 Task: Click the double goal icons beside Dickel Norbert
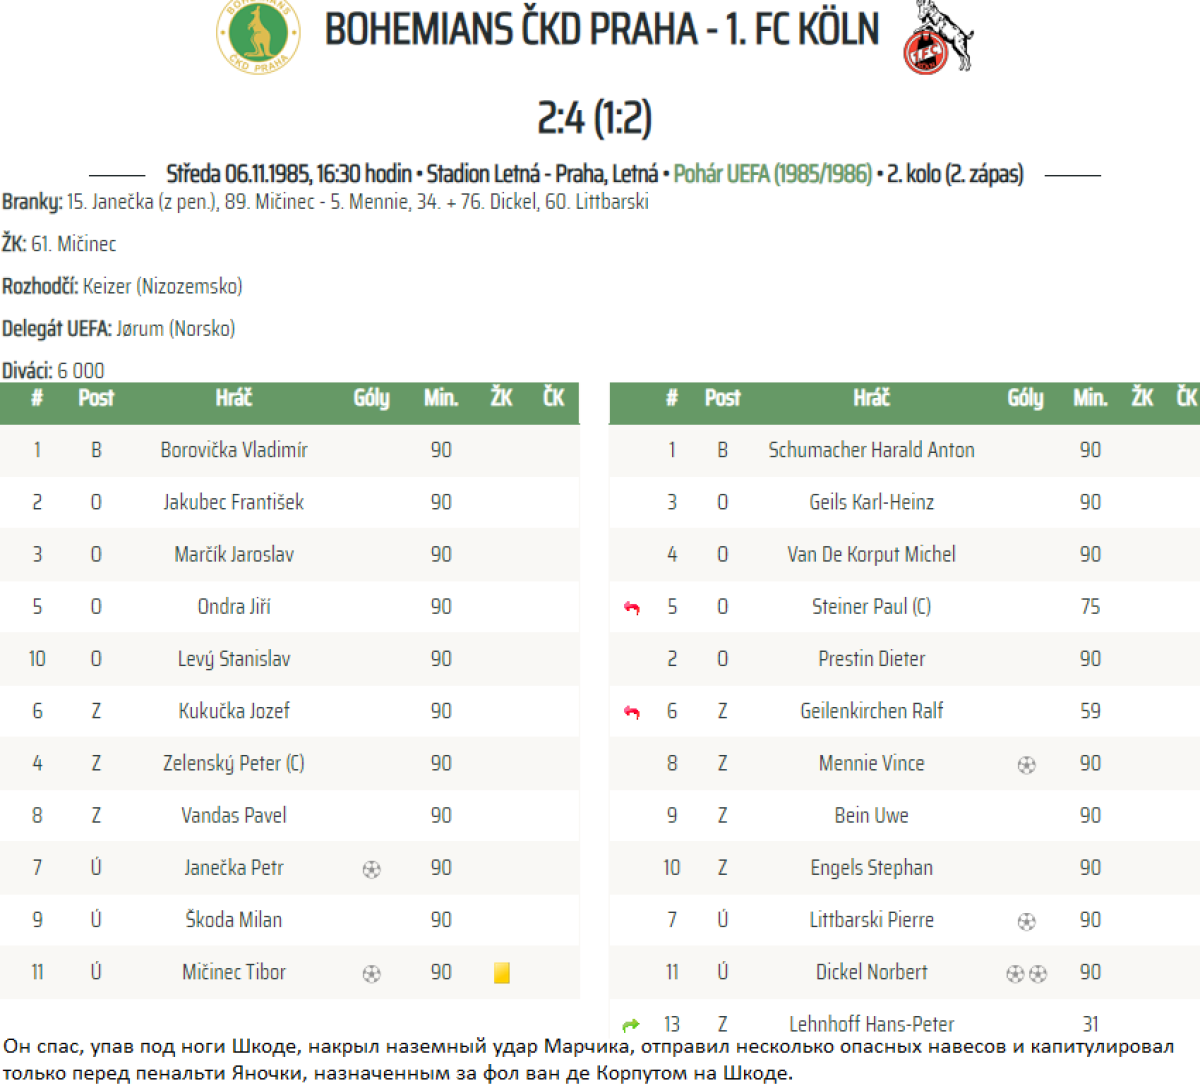(1026, 973)
